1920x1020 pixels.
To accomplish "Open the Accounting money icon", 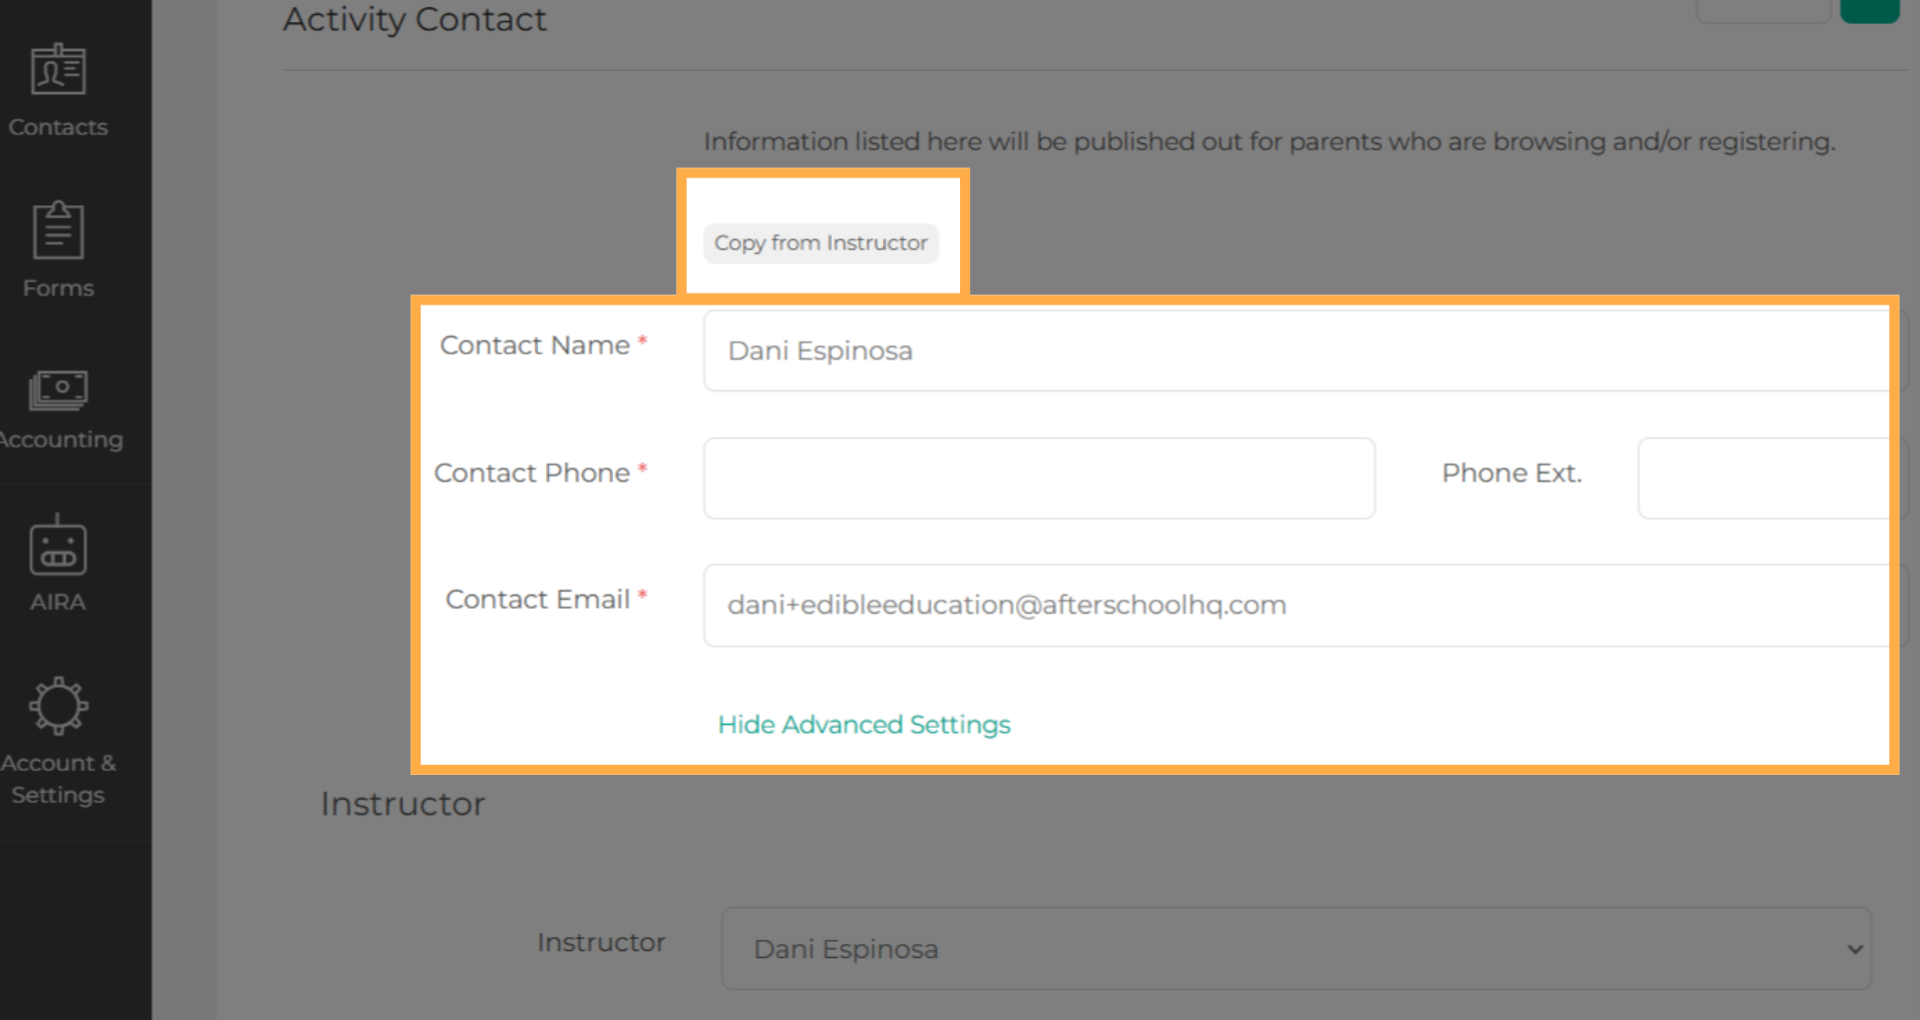I will (x=58, y=390).
